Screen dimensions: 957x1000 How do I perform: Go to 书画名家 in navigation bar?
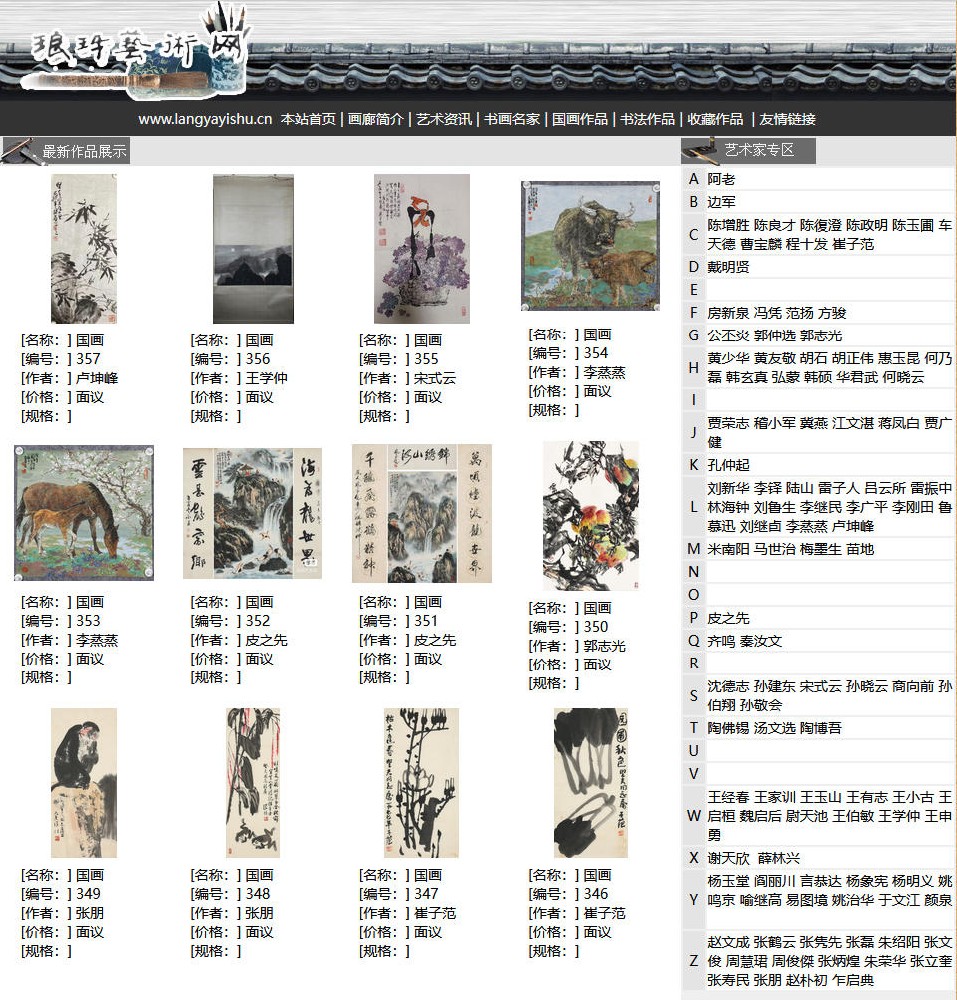(x=512, y=119)
